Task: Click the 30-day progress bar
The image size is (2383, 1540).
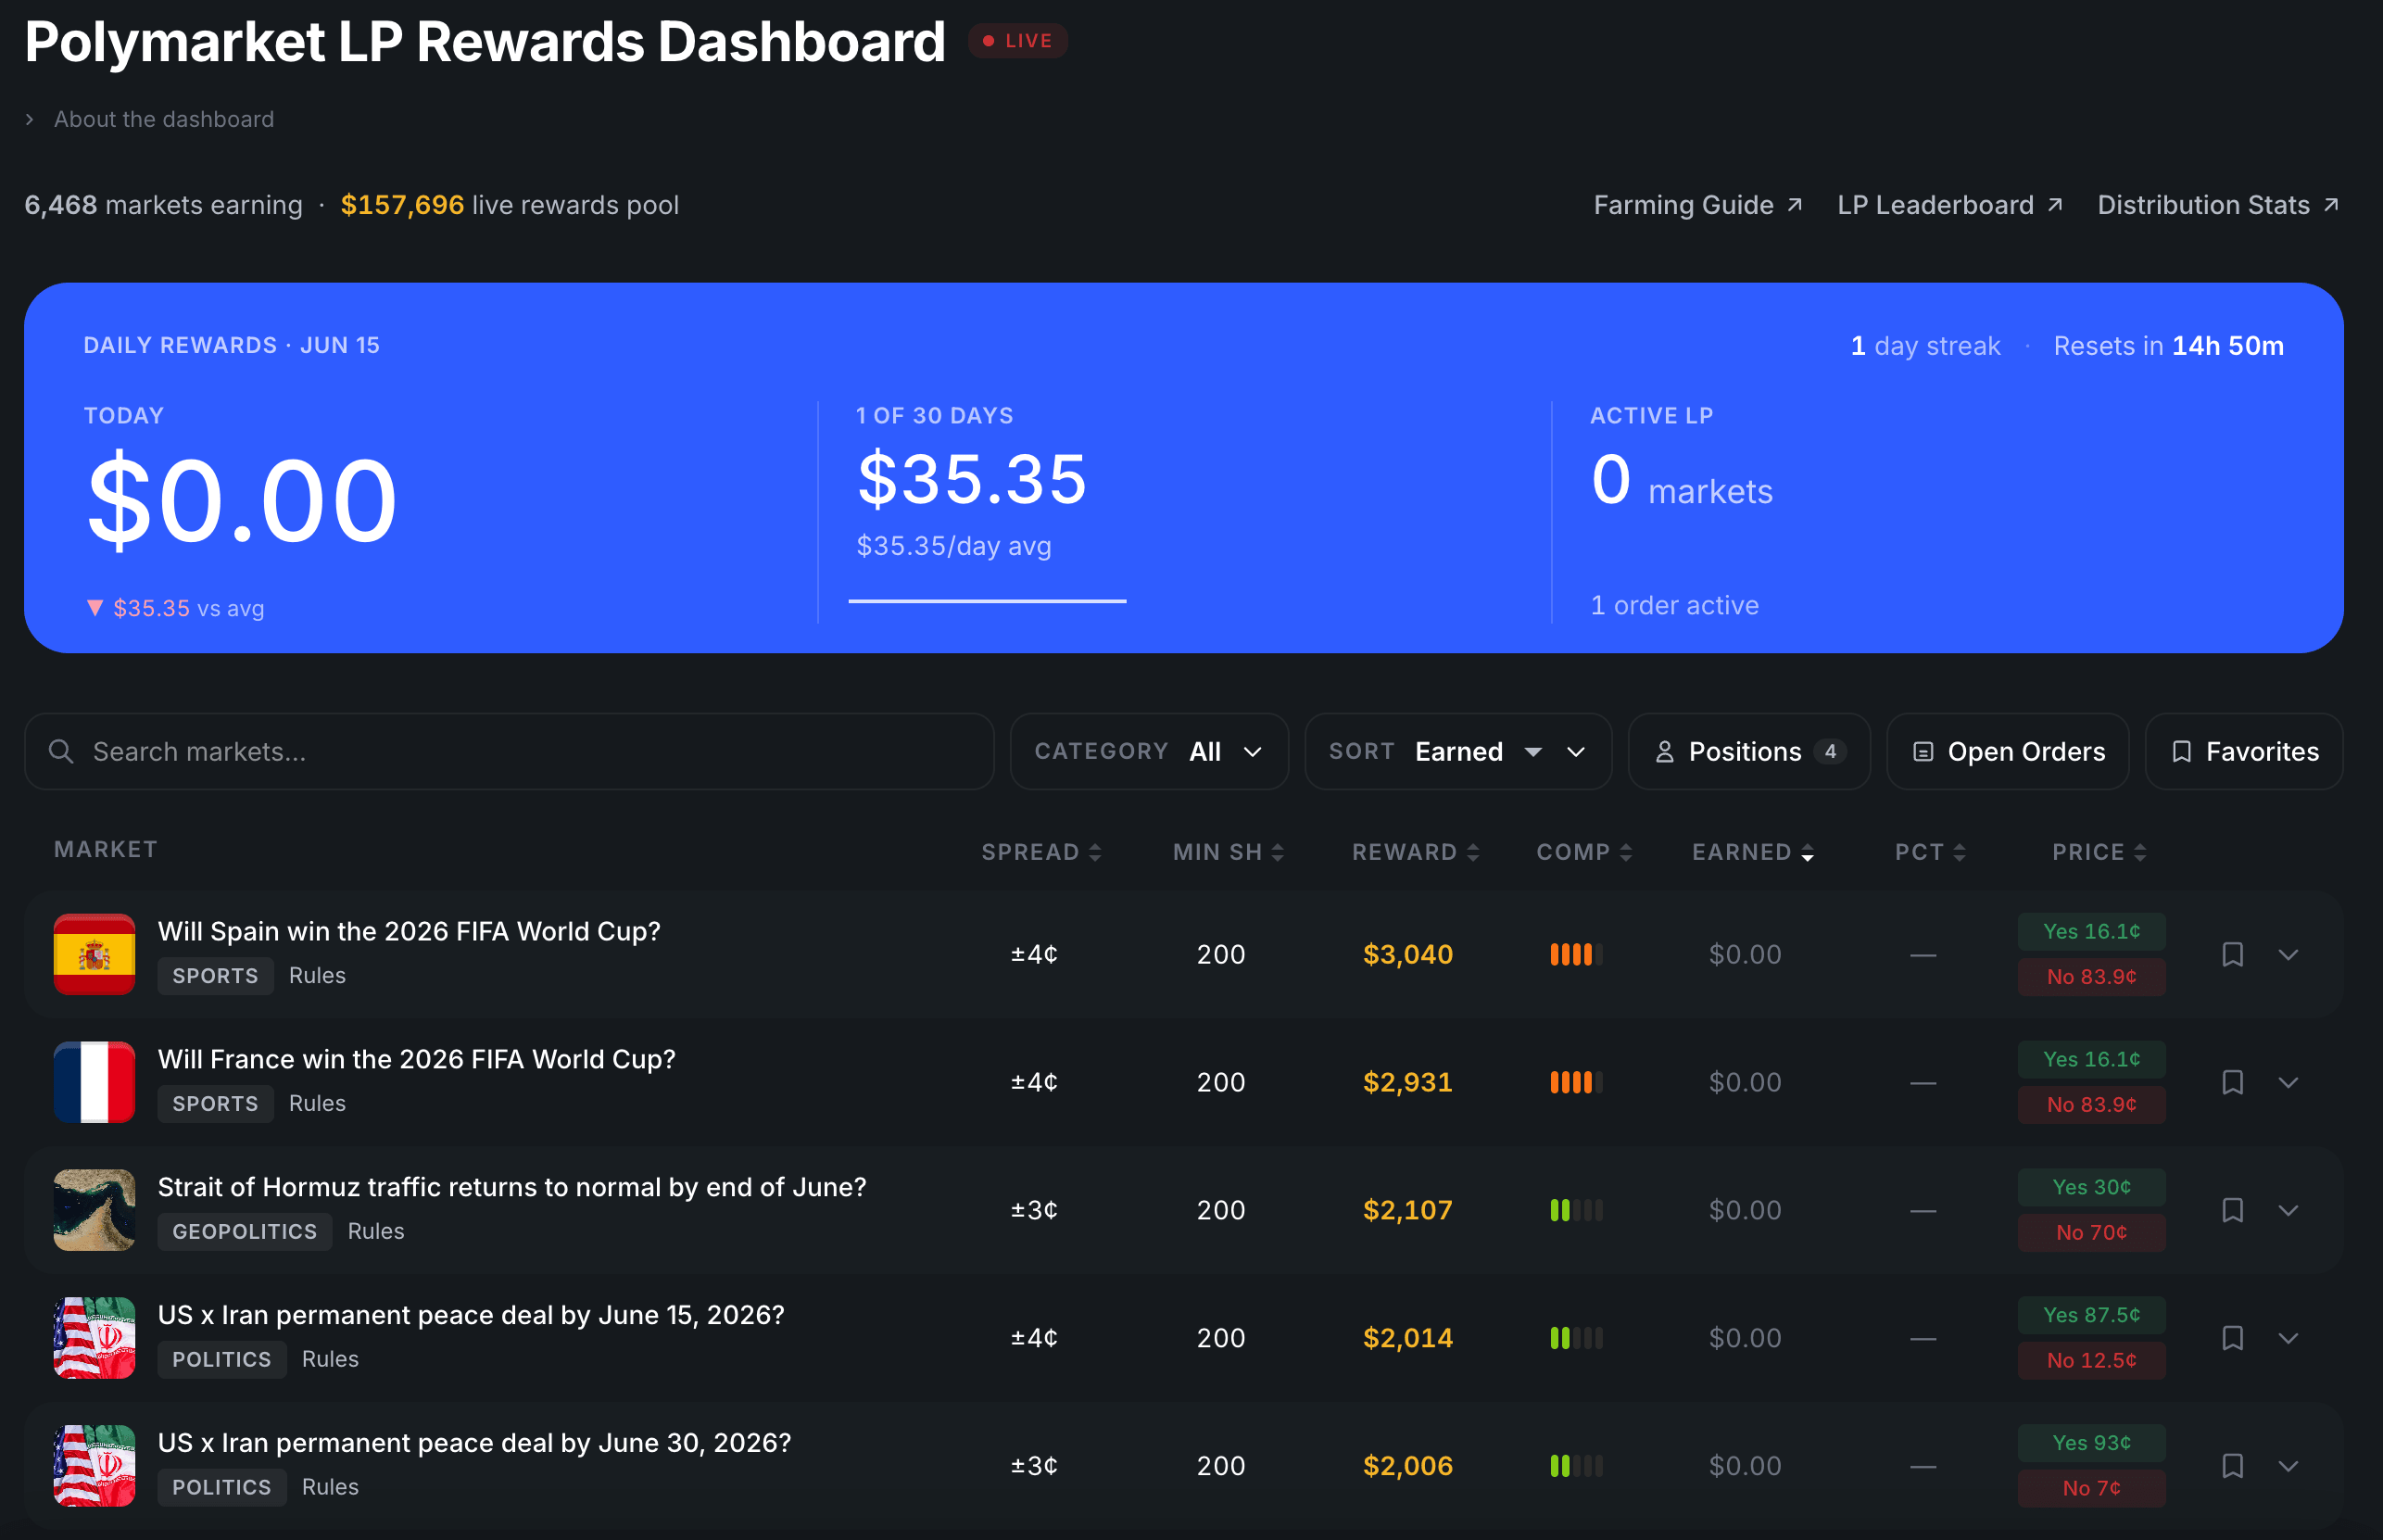Action: [x=987, y=601]
